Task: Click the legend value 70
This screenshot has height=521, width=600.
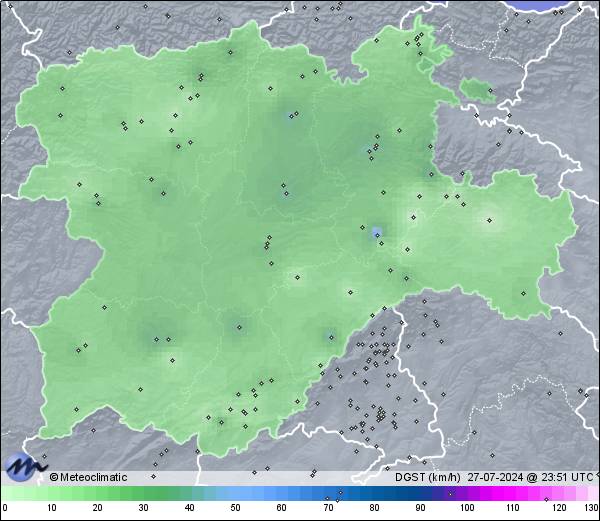Action: click(328, 508)
